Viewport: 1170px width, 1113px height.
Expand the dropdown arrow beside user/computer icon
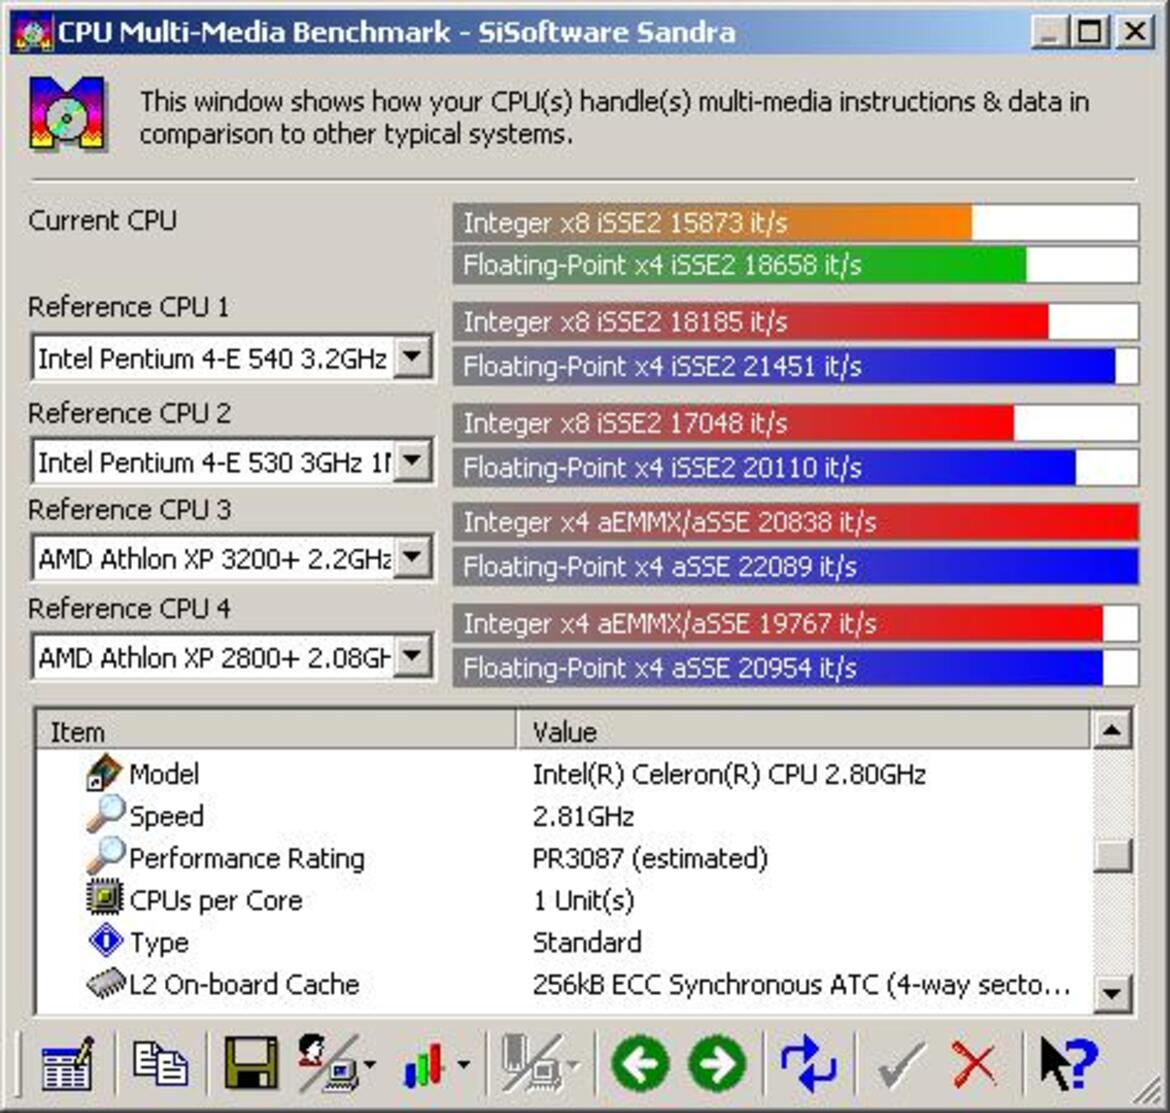tap(370, 1065)
